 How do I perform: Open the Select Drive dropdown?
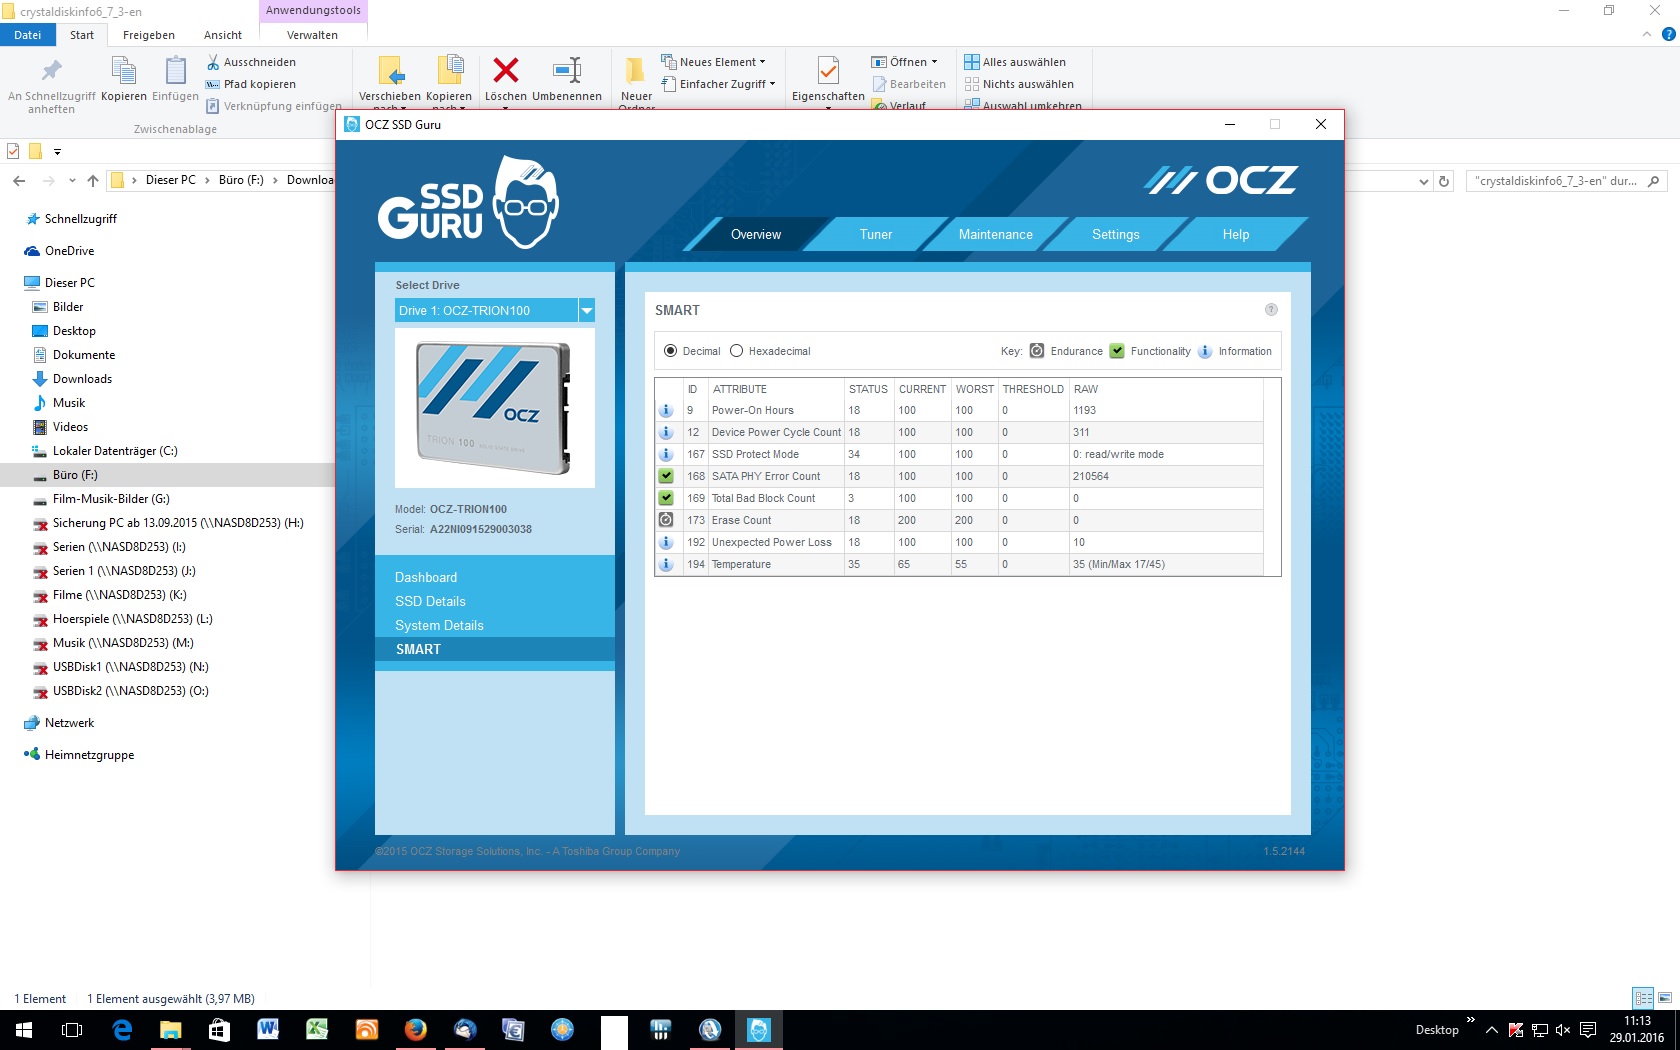tap(587, 311)
